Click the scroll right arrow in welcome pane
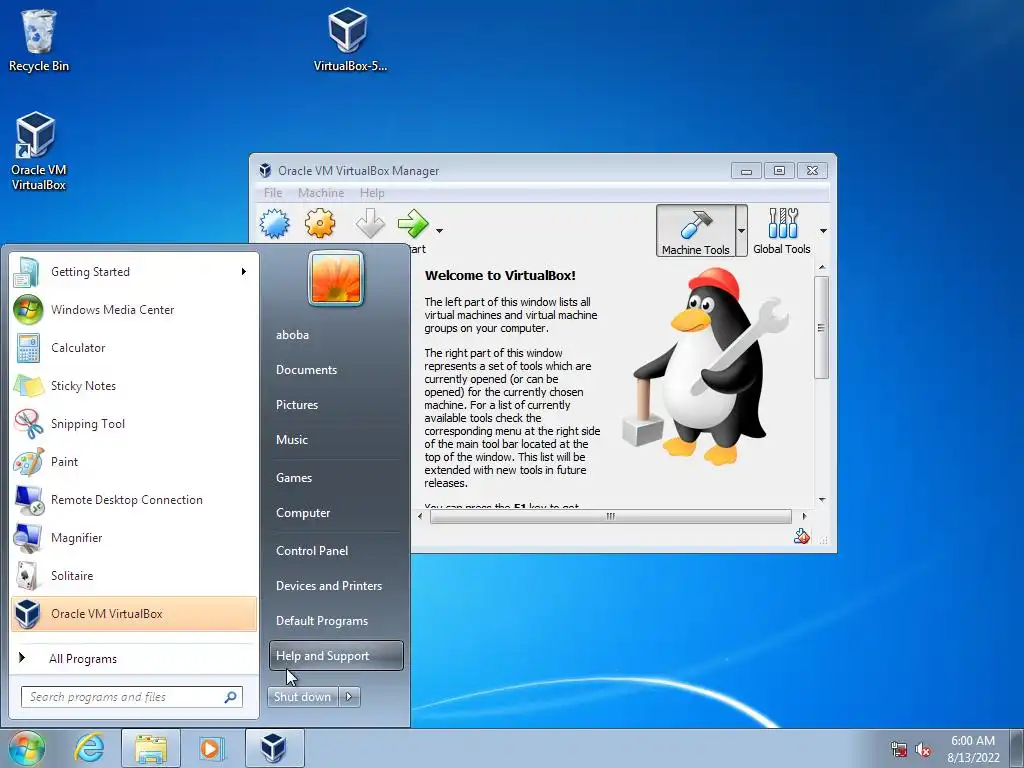The image size is (1024, 768). 804,517
